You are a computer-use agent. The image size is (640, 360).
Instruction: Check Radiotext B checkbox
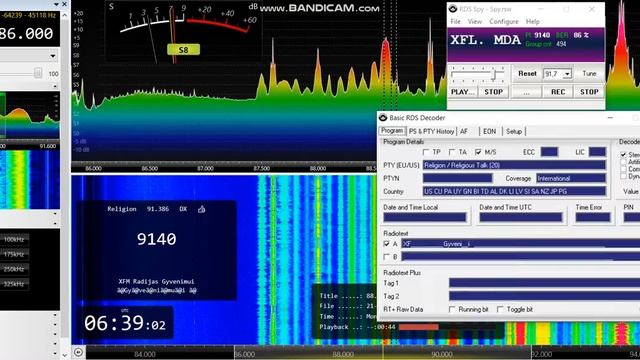coord(386,257)
